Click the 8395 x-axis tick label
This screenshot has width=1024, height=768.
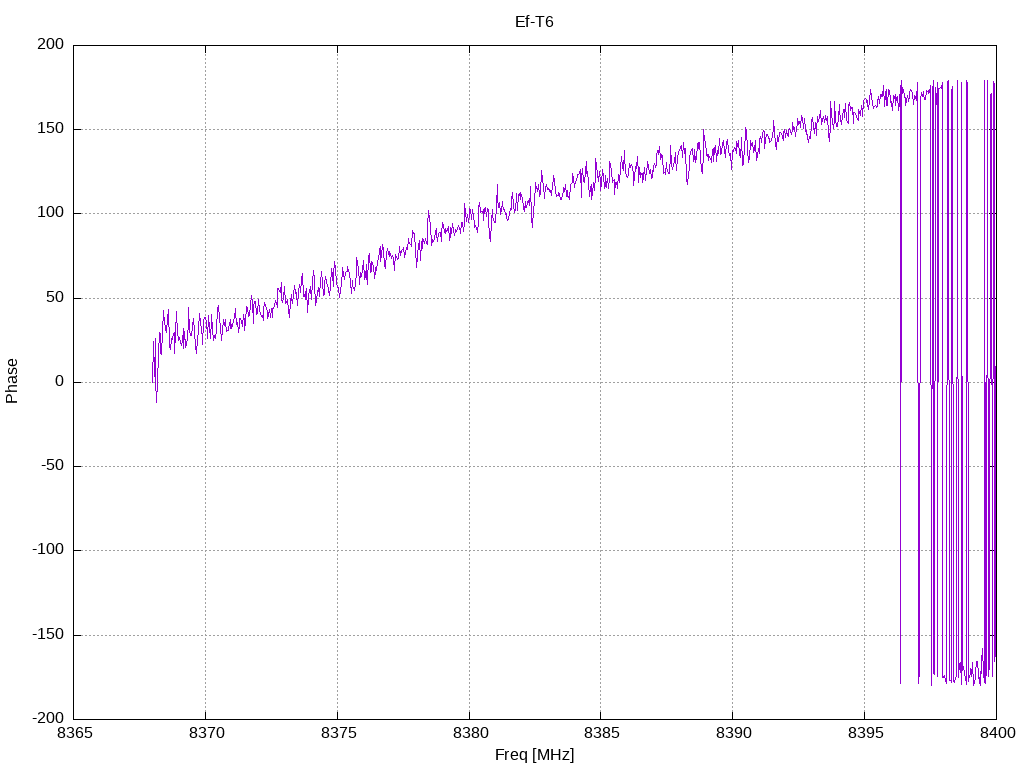(864, 734)
